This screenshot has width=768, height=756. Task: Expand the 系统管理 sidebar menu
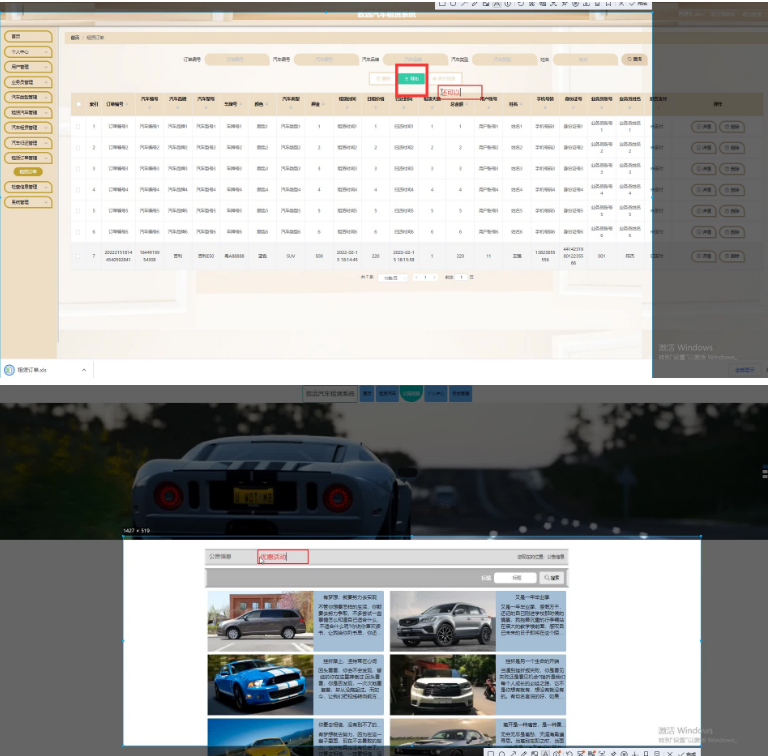pyautogui.click(x=28, y=202)
